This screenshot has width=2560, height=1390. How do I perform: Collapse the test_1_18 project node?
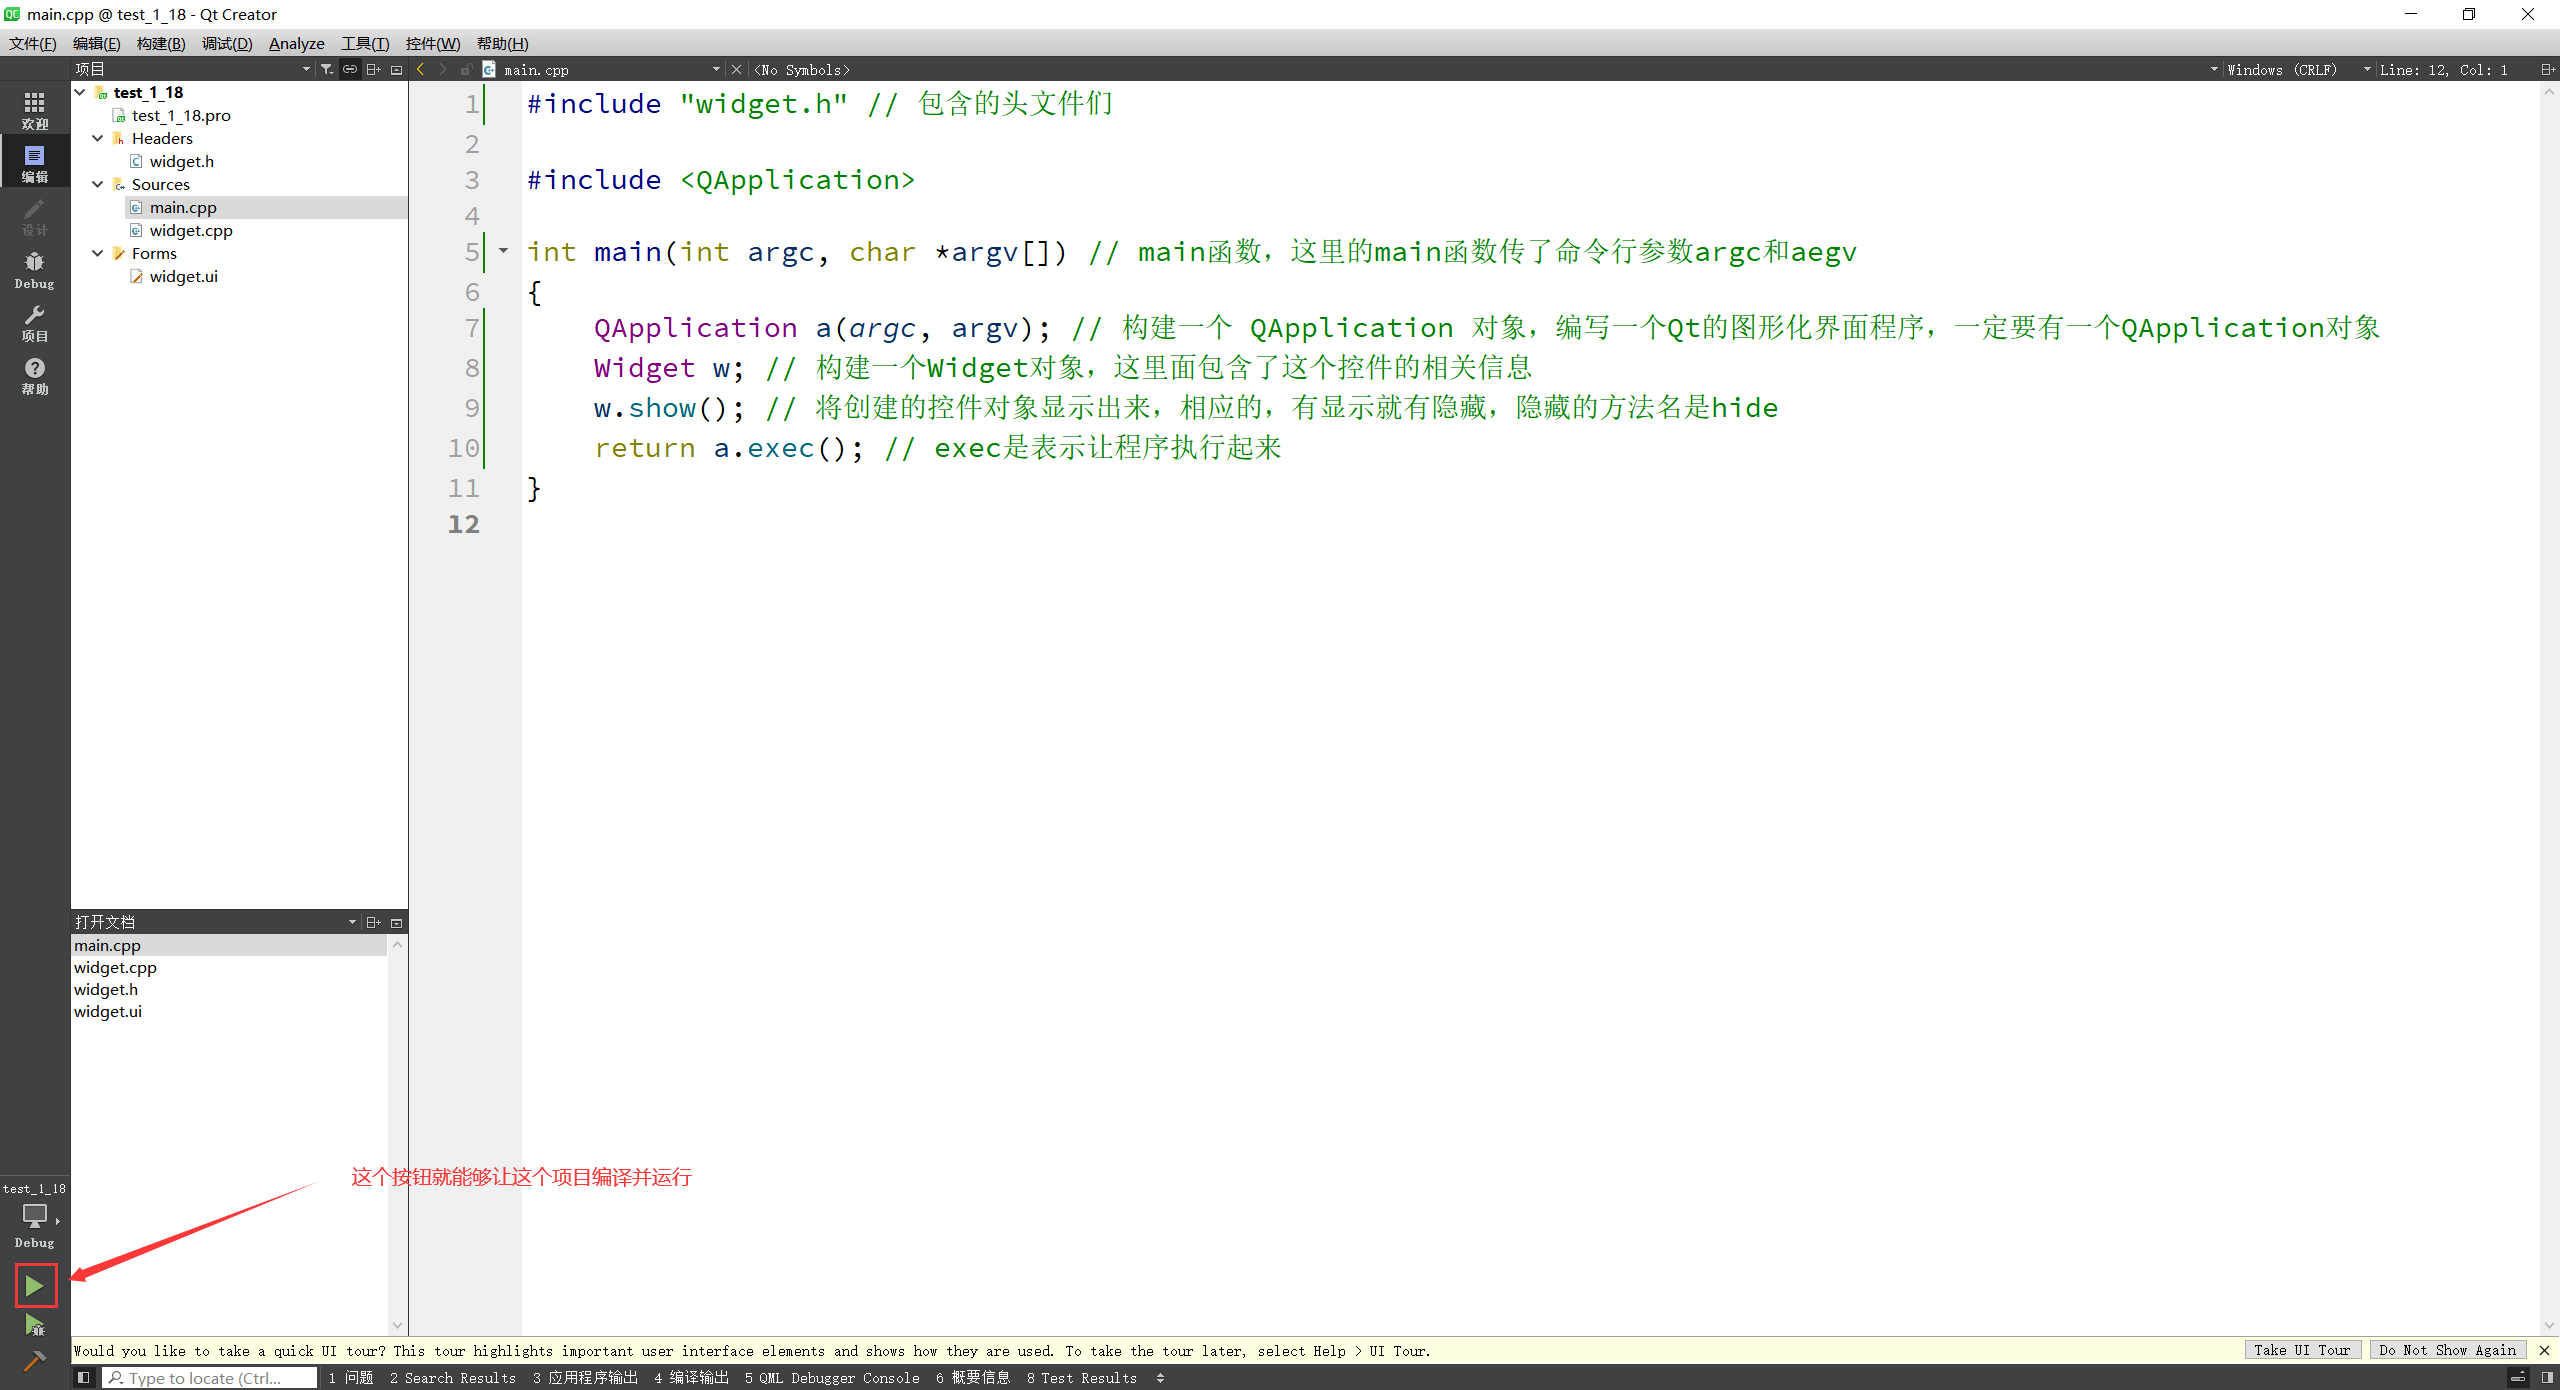[80, 92]
